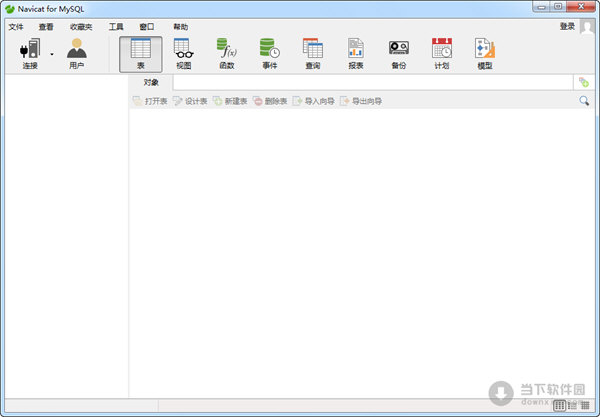Click Open Table (打开表) button

(x=150, y=101)
